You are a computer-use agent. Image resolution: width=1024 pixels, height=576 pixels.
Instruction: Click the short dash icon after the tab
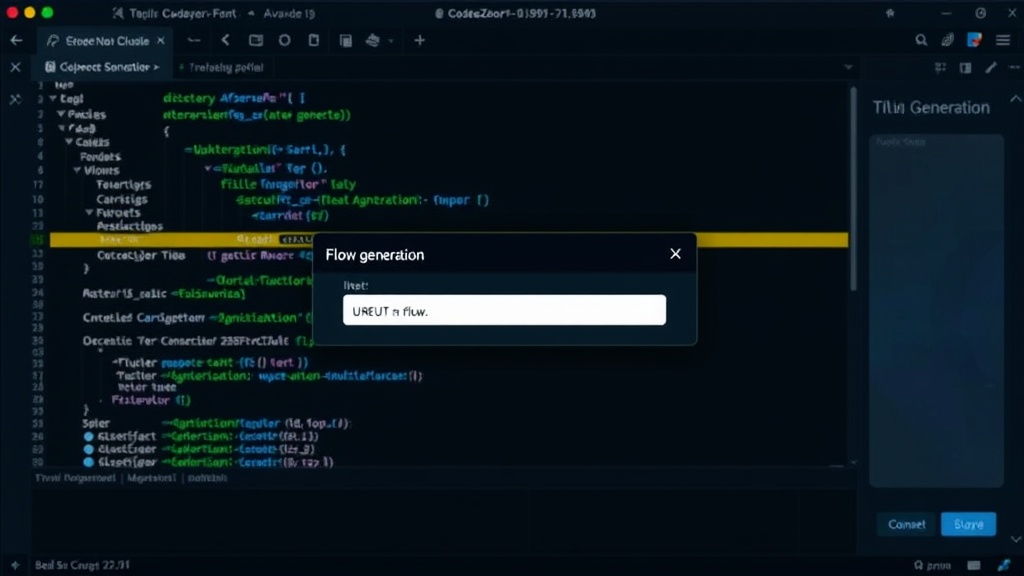pos(194,40)
